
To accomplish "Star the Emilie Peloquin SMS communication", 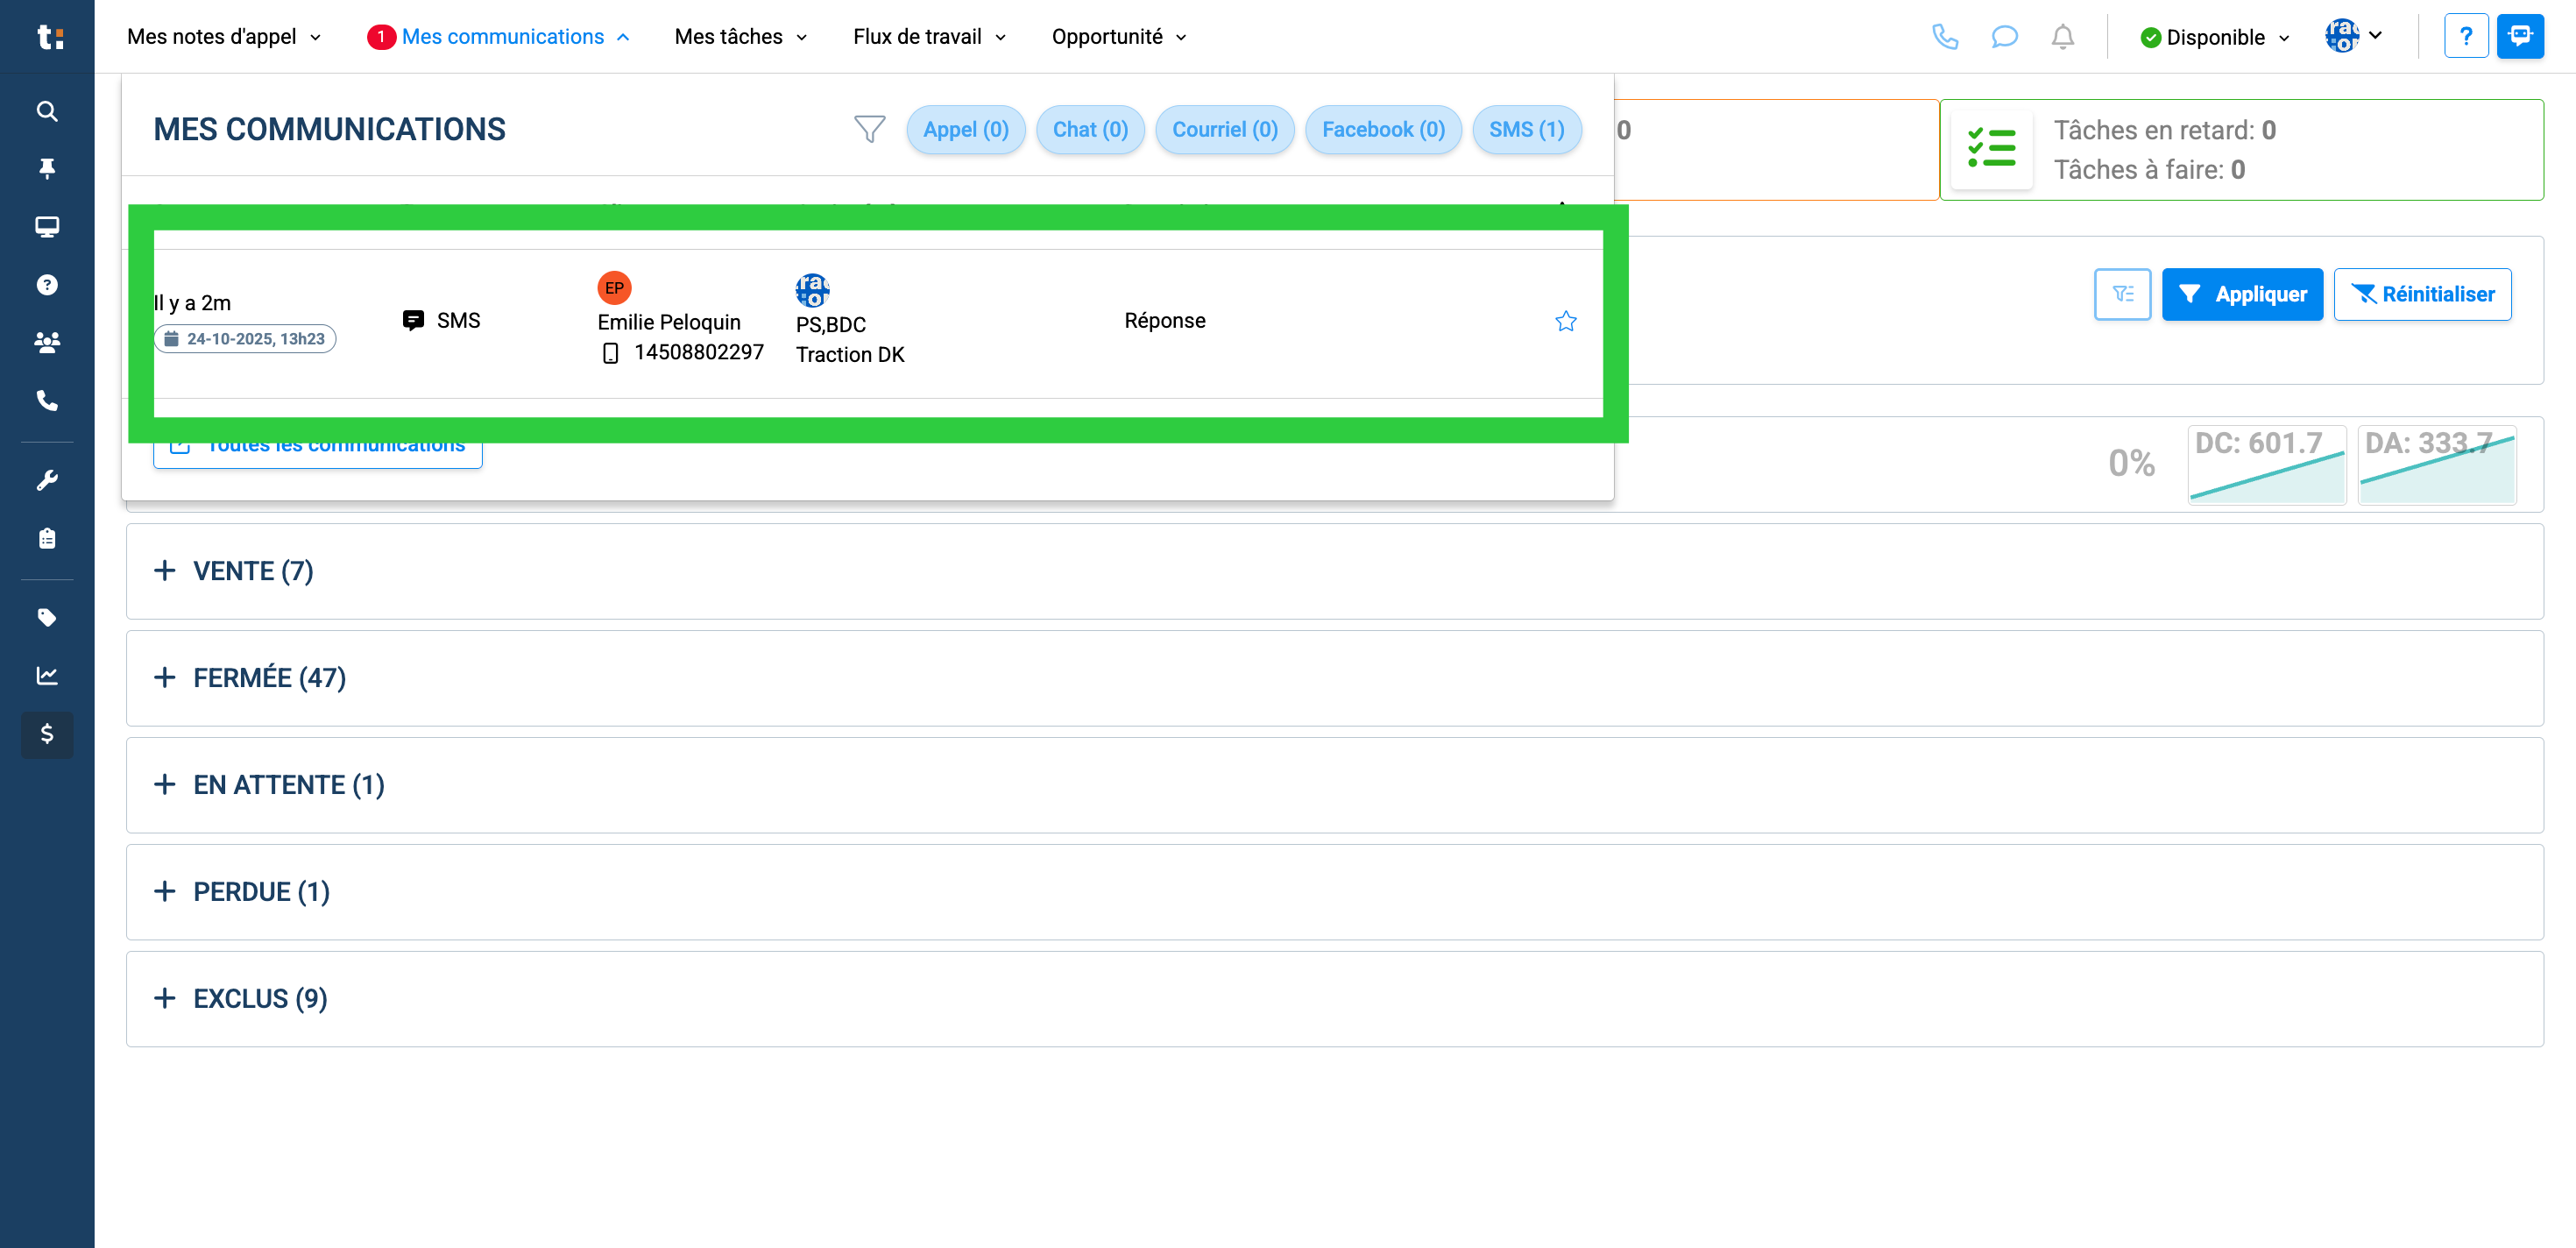I will point(1565,321).
